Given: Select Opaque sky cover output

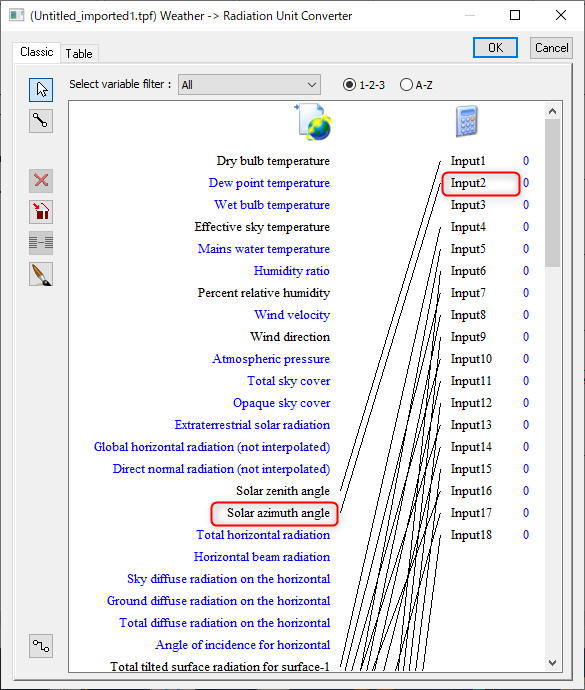Looking at the screenshot, I should click(x=281, y=403).
